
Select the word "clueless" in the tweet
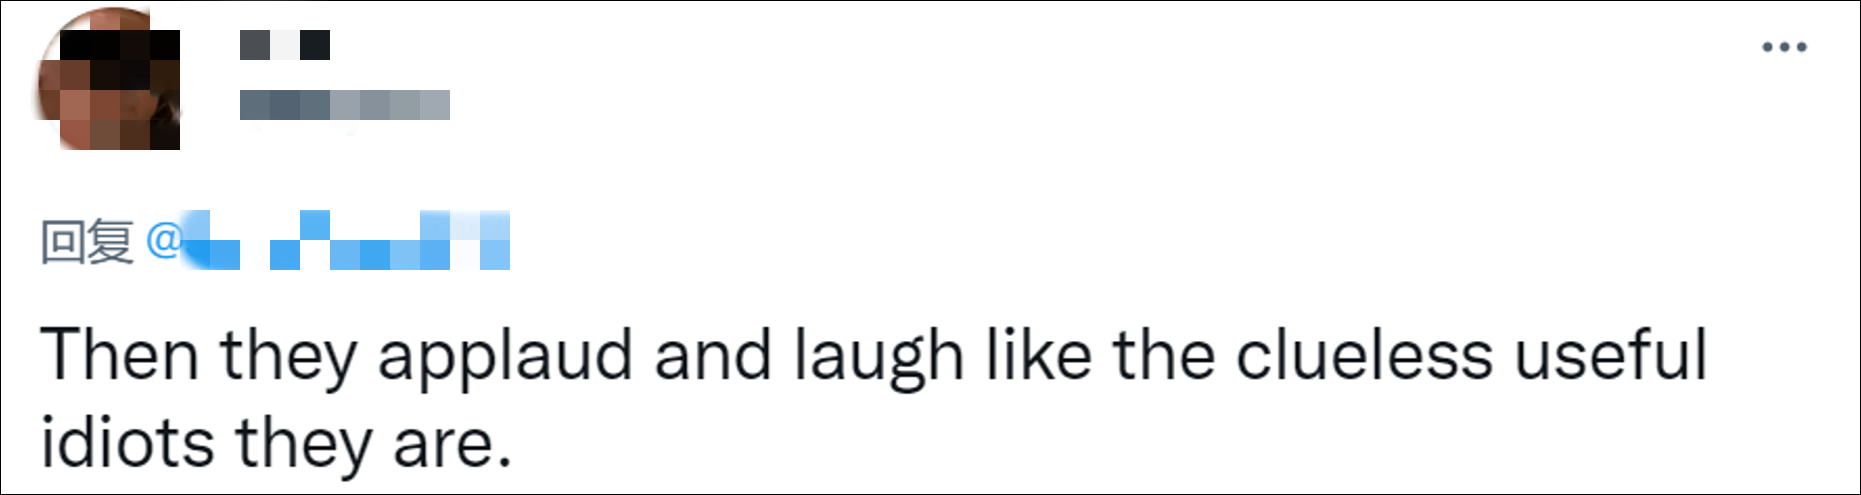click(1363, 356)
